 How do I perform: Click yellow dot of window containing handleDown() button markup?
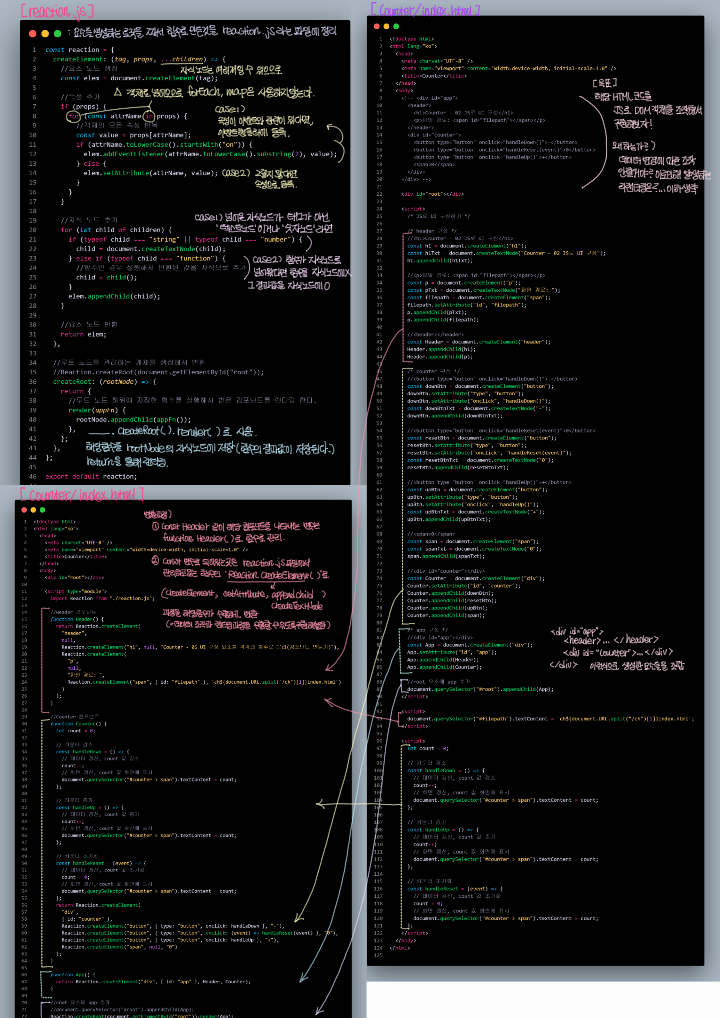point(387,26)
